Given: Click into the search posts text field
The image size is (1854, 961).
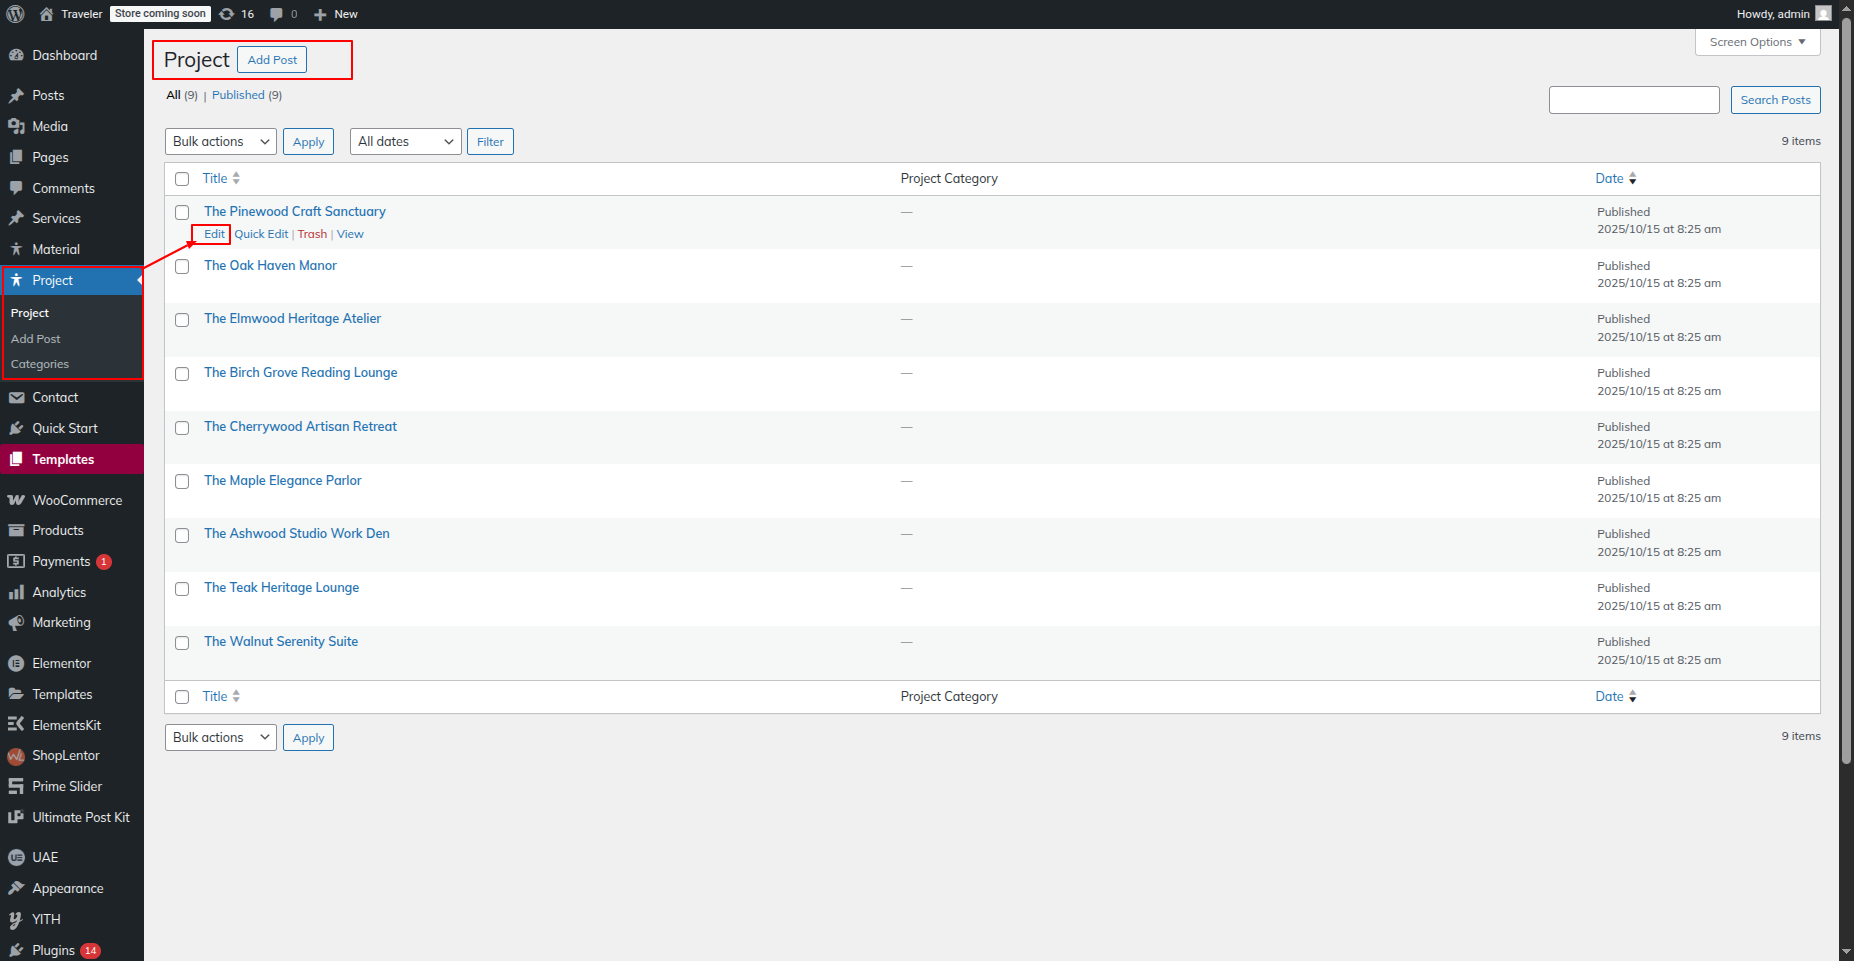Looking at the screenshot, I should tap(1633, 100).
